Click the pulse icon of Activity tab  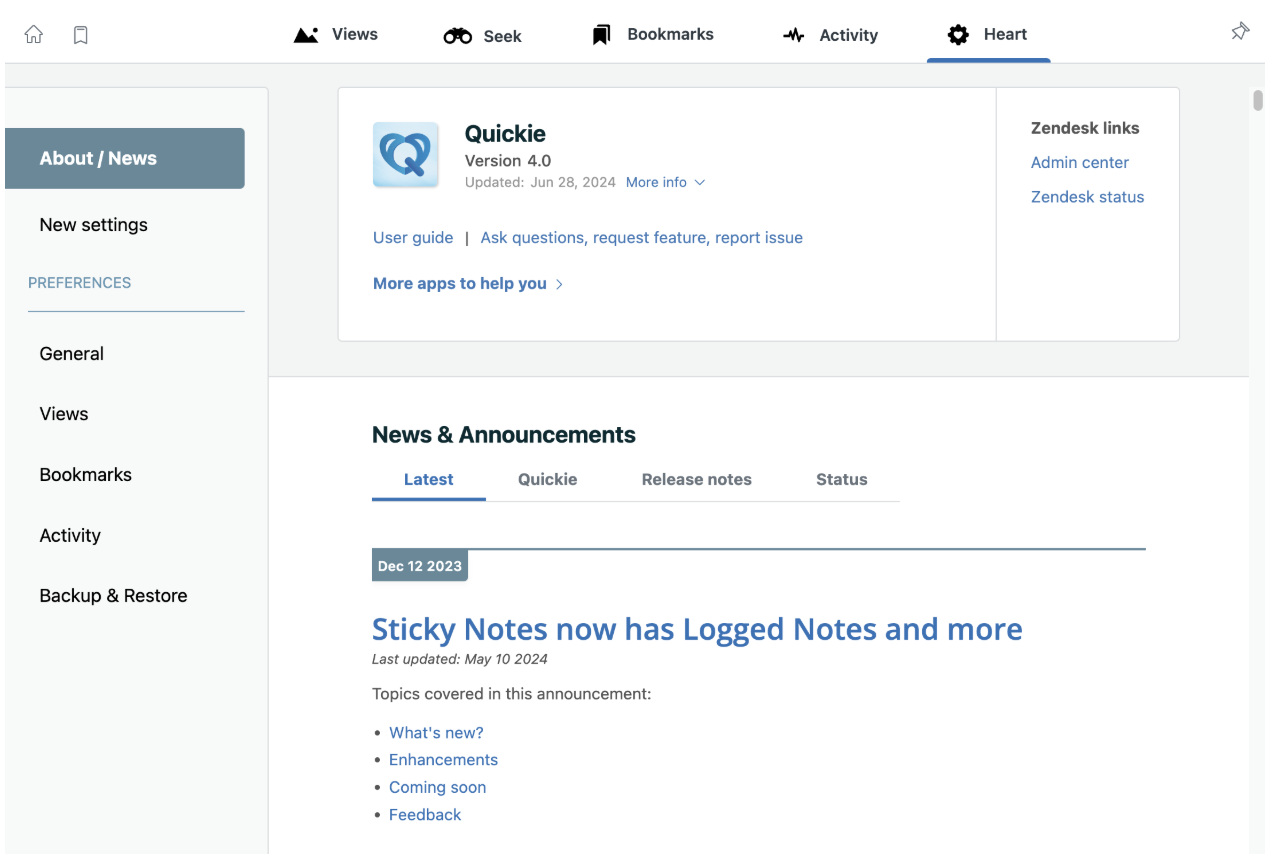point(794,36)
